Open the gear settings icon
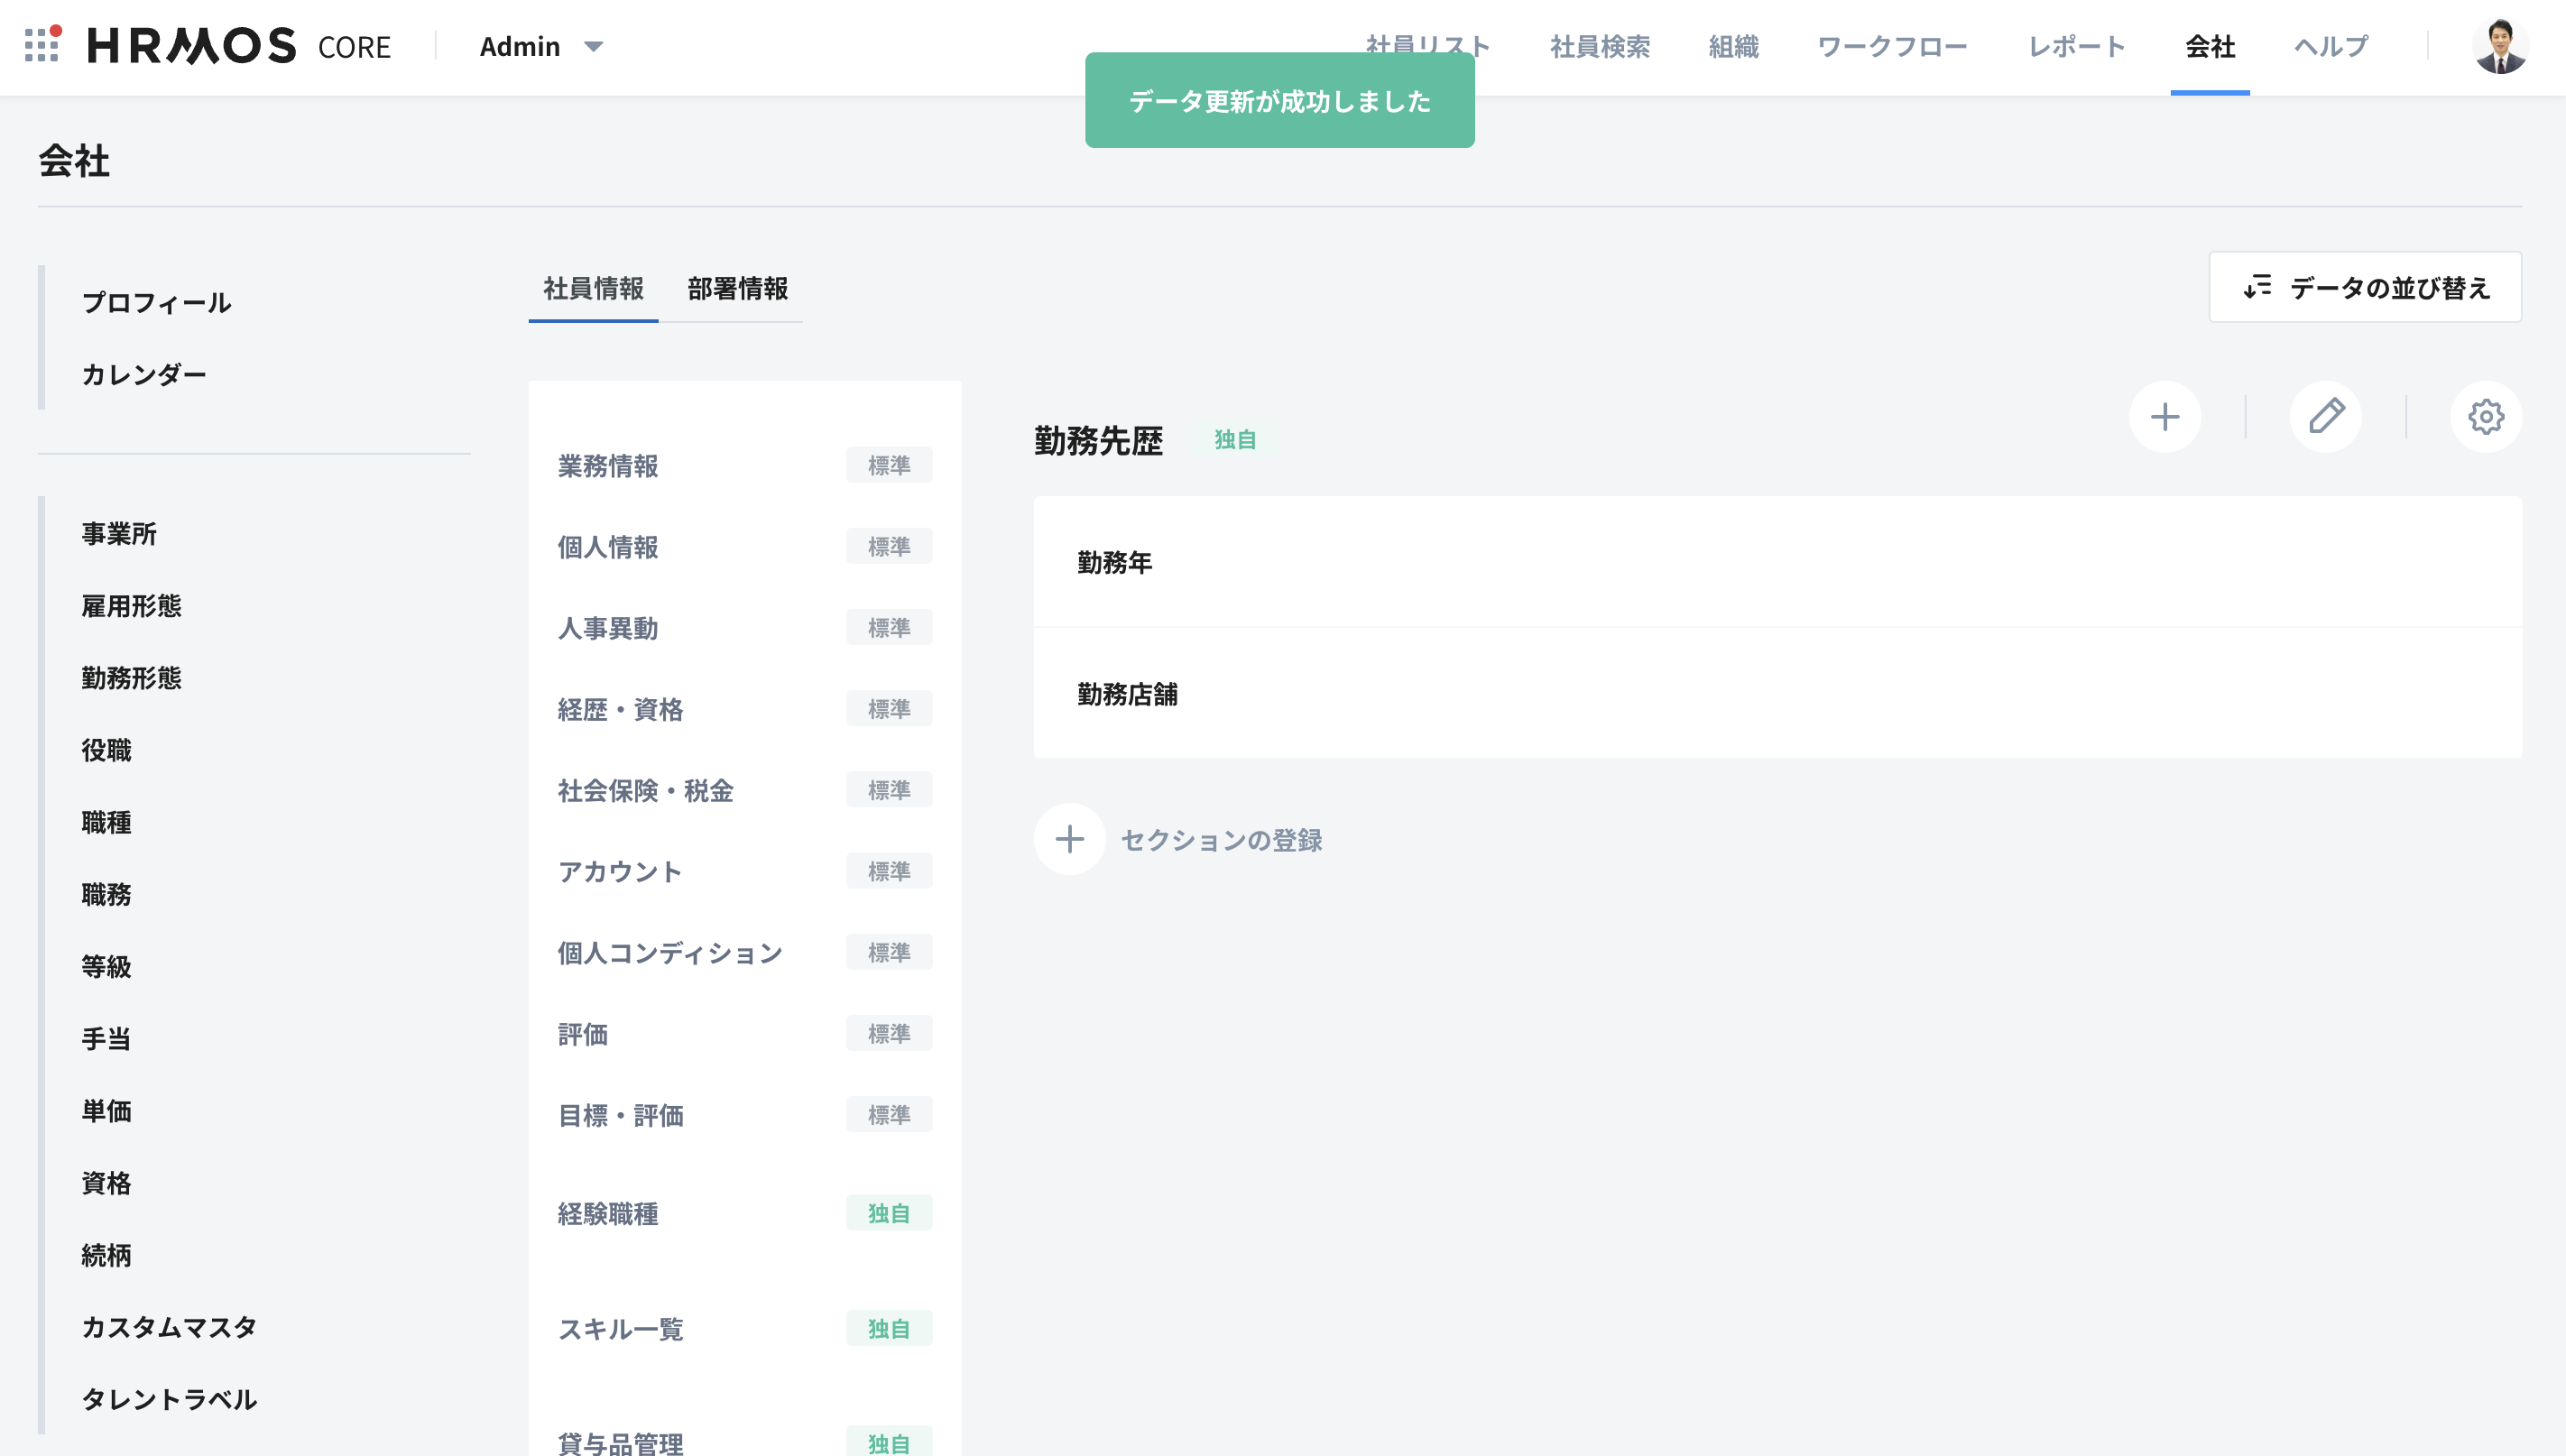This screenshot has height=1456, width=2566. (x=2485, y=416)
